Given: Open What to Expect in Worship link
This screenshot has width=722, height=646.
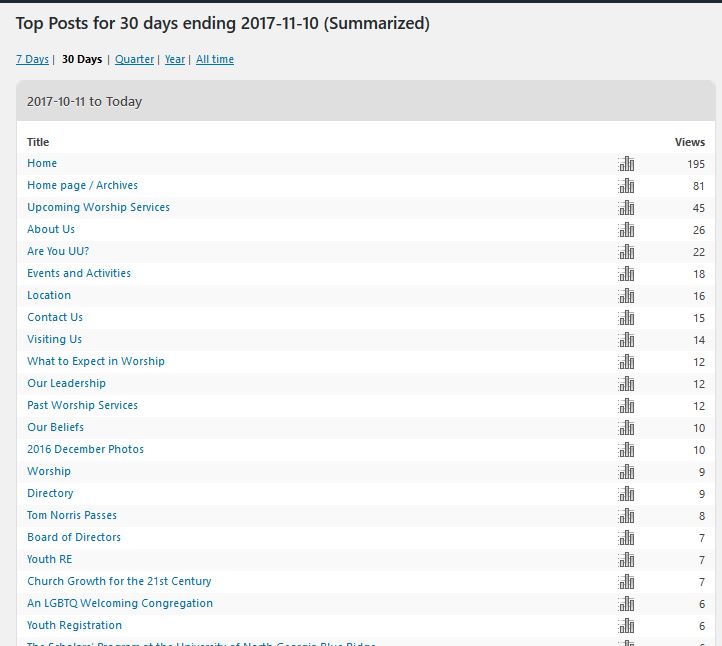Looking at the screenshot, I should click(x=96, y=361).
